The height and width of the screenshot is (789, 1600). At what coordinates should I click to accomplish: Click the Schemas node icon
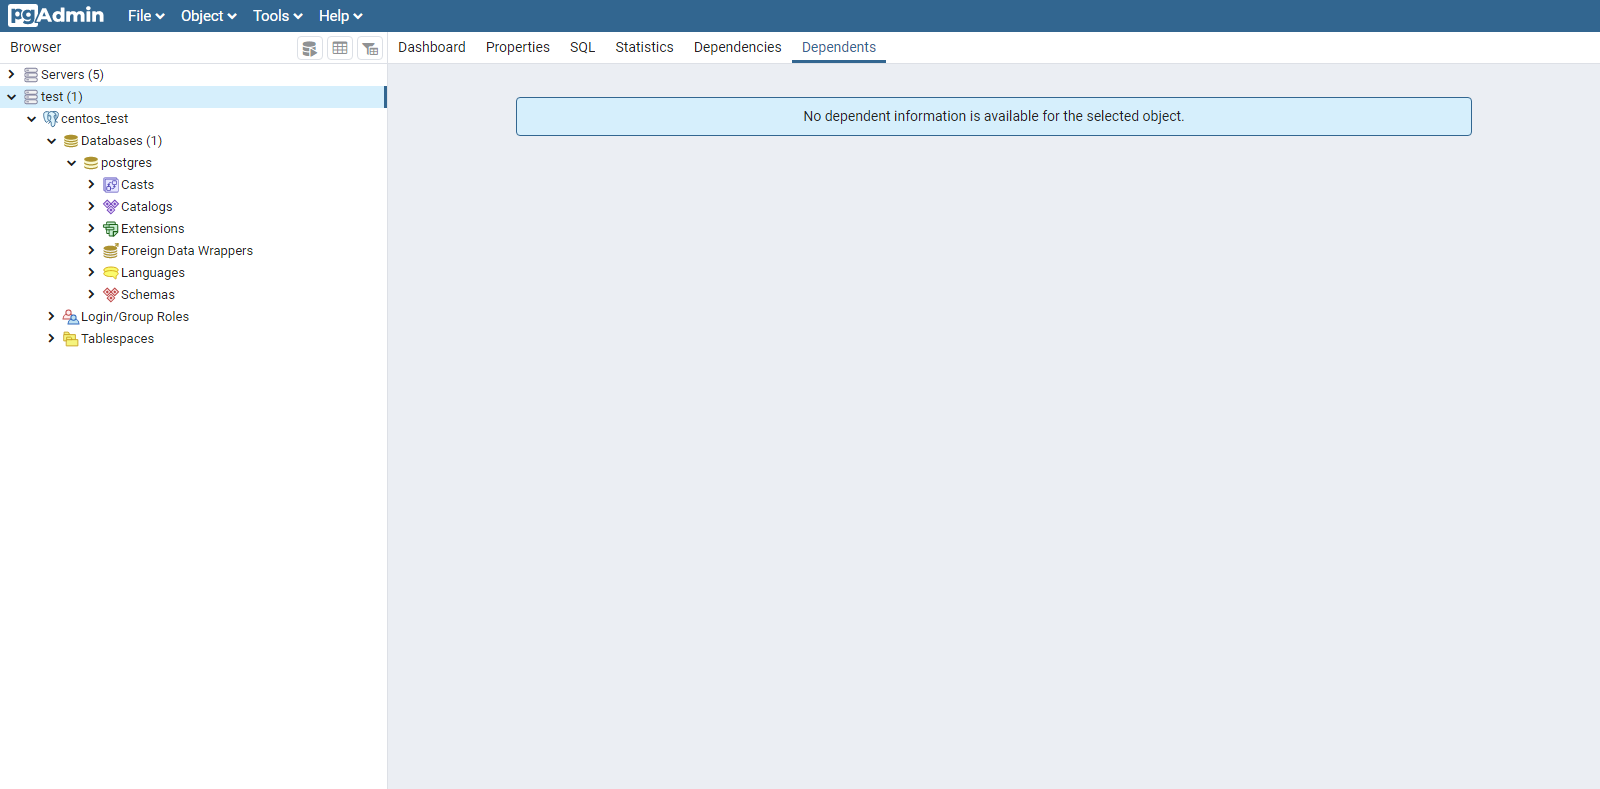[x=111, y=295]
